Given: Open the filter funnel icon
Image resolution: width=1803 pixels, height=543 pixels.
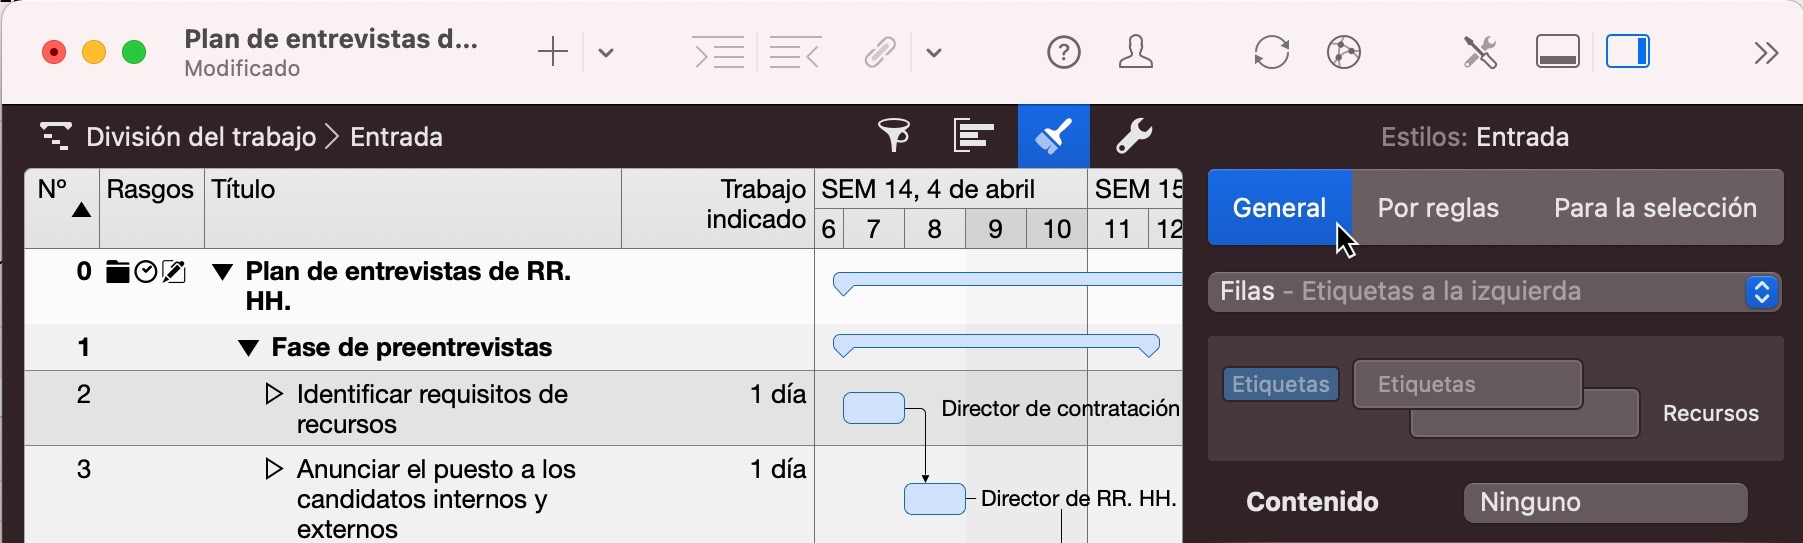Looking at the screenshot, I should pos(894,135).
